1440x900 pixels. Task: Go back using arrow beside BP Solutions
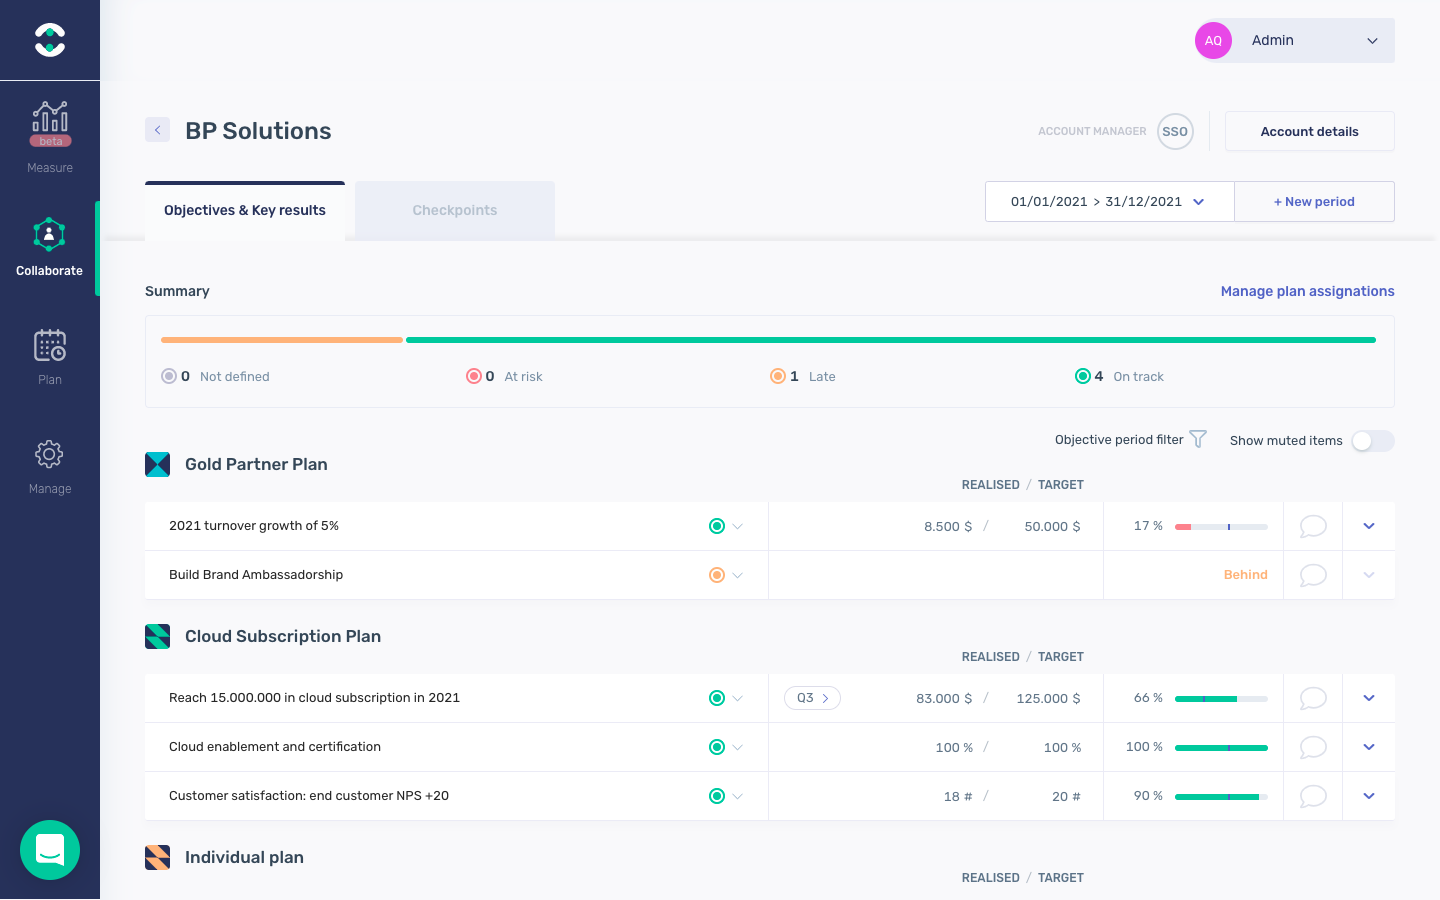tap(157, 130)
